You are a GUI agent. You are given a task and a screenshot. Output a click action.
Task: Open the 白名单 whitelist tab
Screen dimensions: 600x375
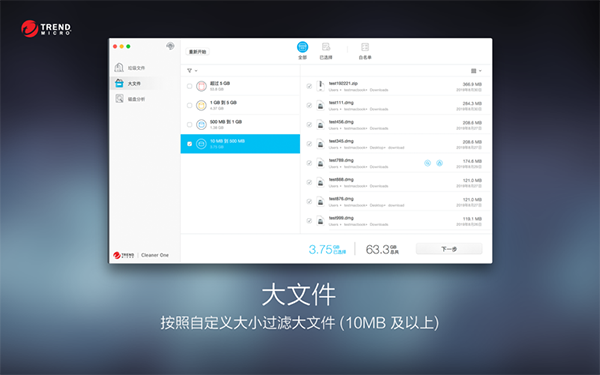(x=365, y=51)
